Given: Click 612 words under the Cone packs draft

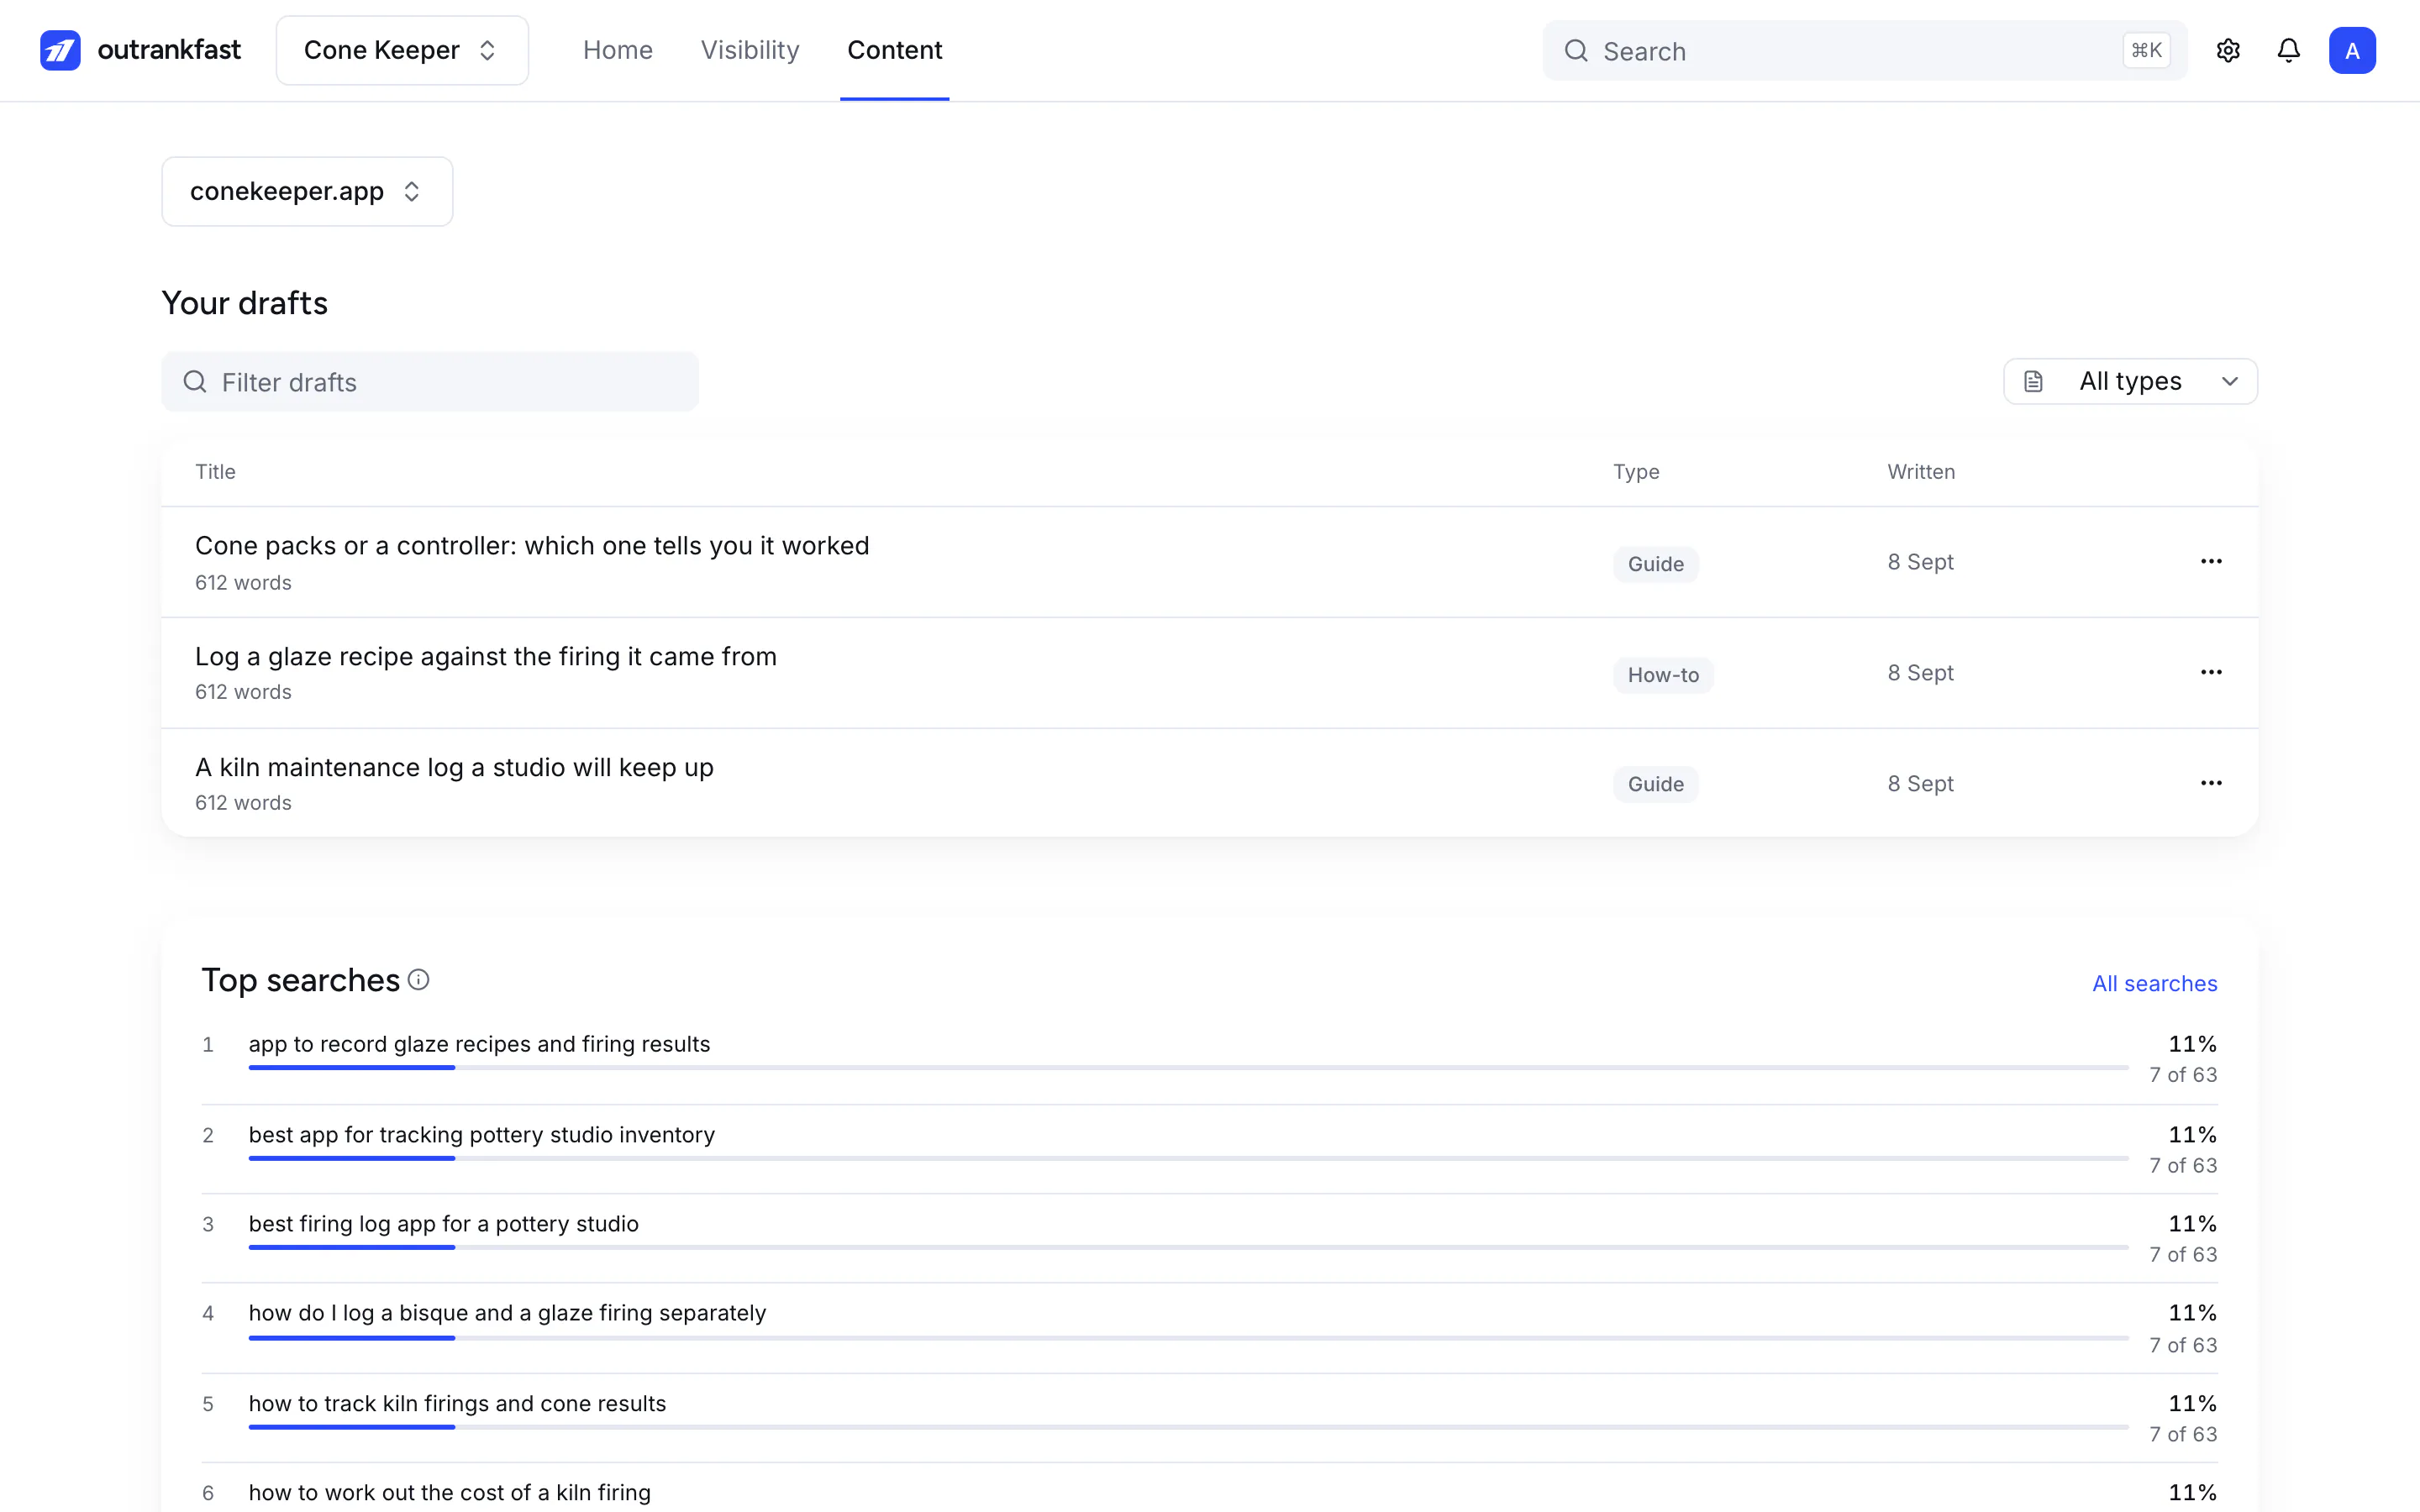Looking at the screenshot, I should [243, 583].
